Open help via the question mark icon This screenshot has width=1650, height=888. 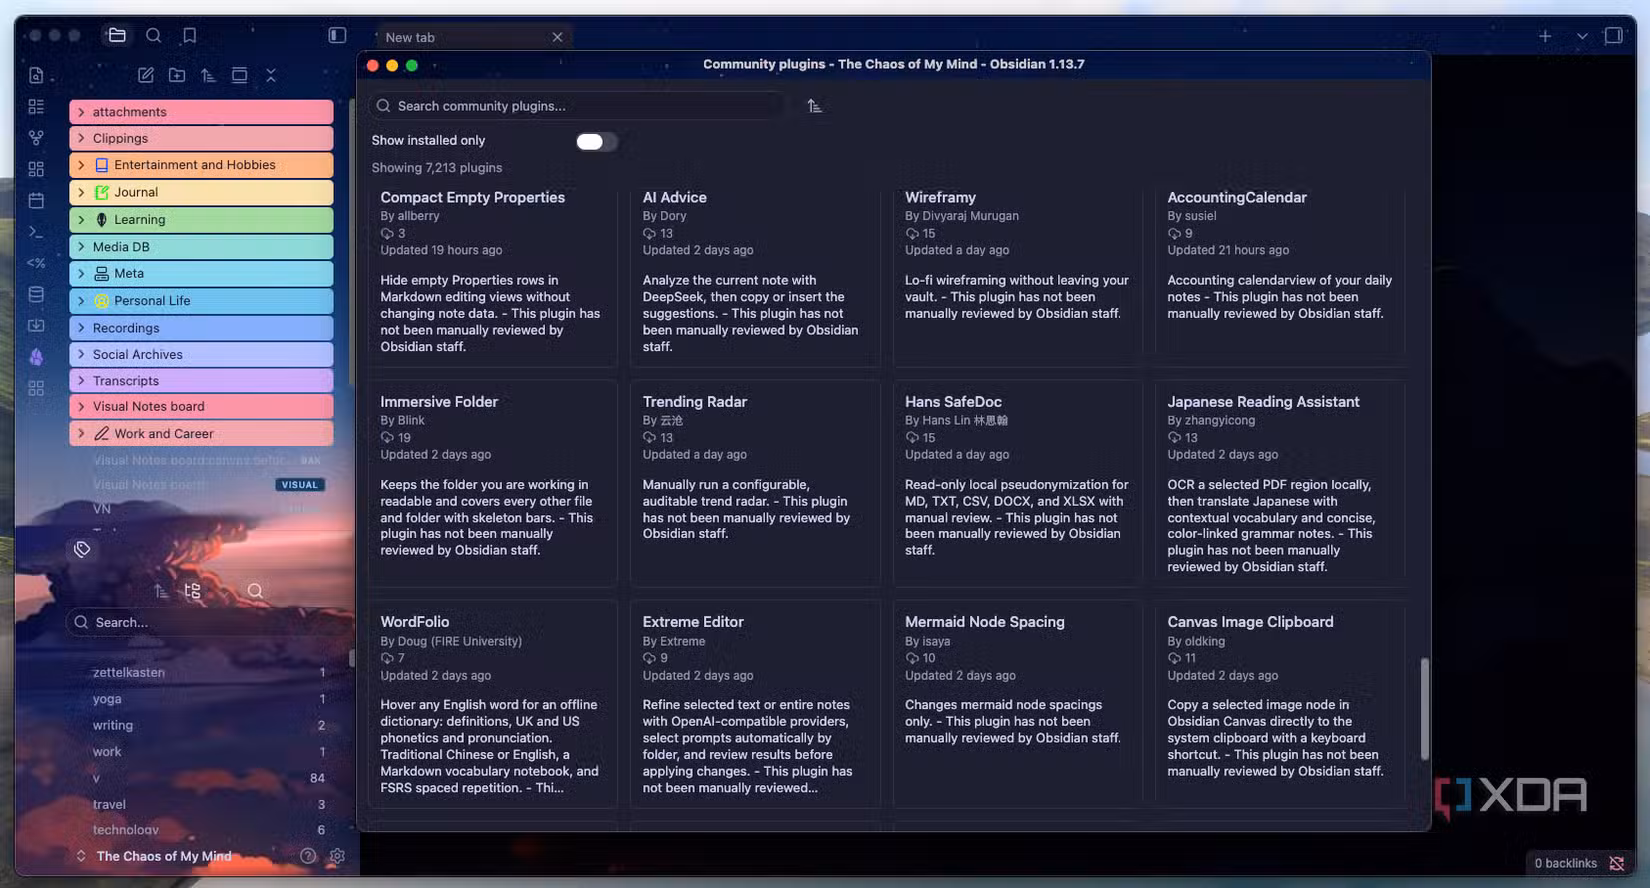pyautogui.click(x=308, y=856)
